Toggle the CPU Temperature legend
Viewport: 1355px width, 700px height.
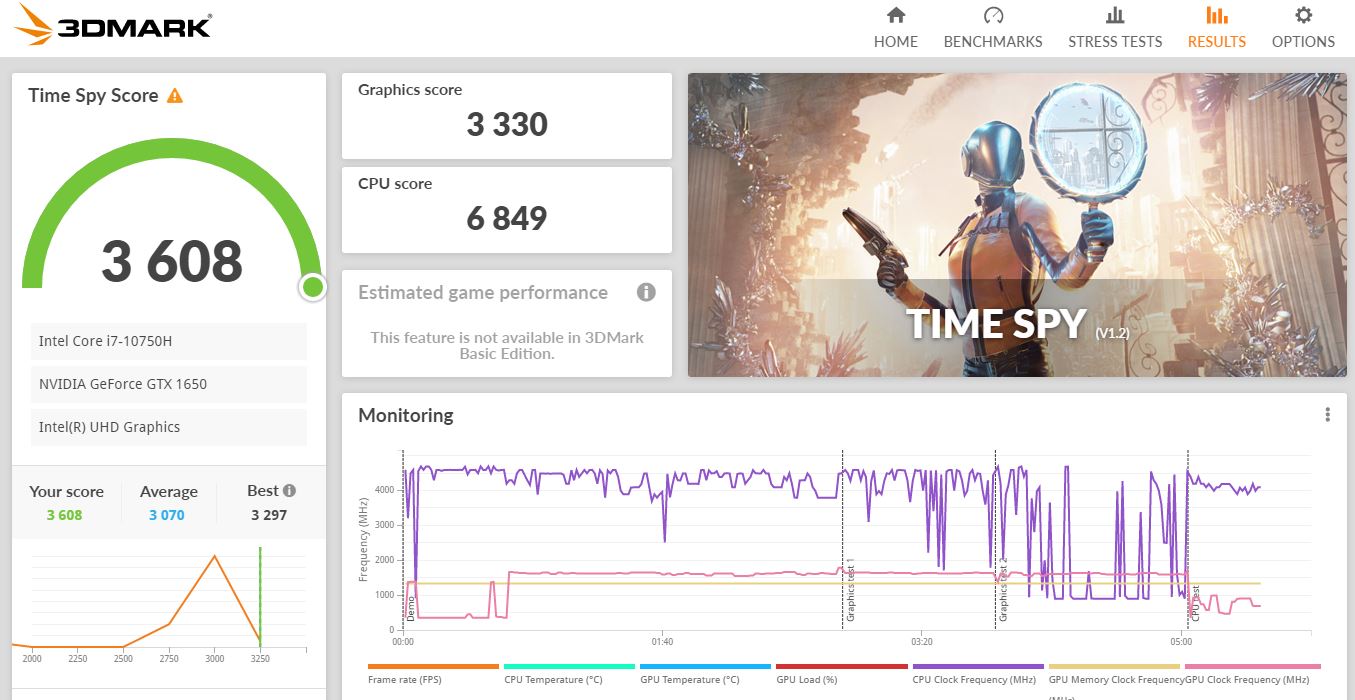click(569, 673)
